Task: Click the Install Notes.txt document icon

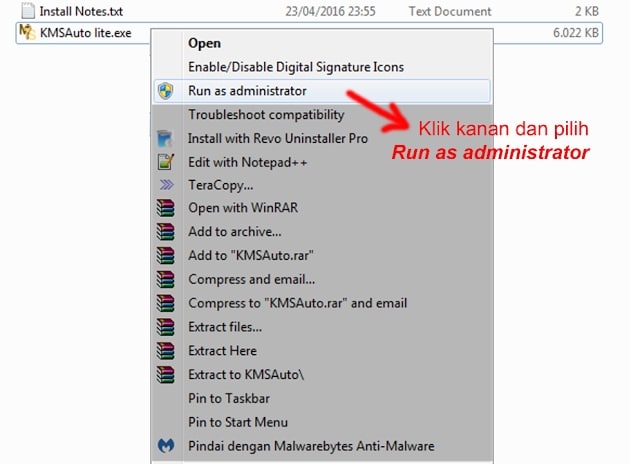Action: tap(28, 11)
